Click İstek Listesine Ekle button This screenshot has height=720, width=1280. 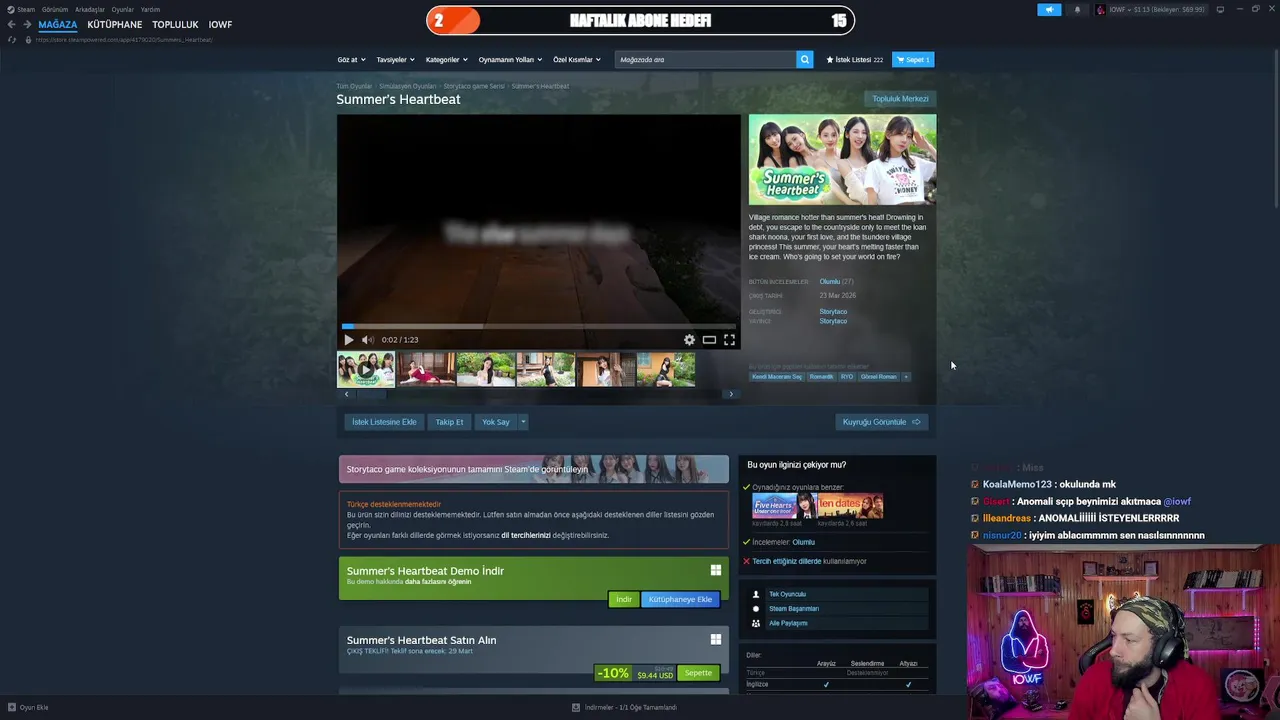pyautogui.click(x=384, y=422)
